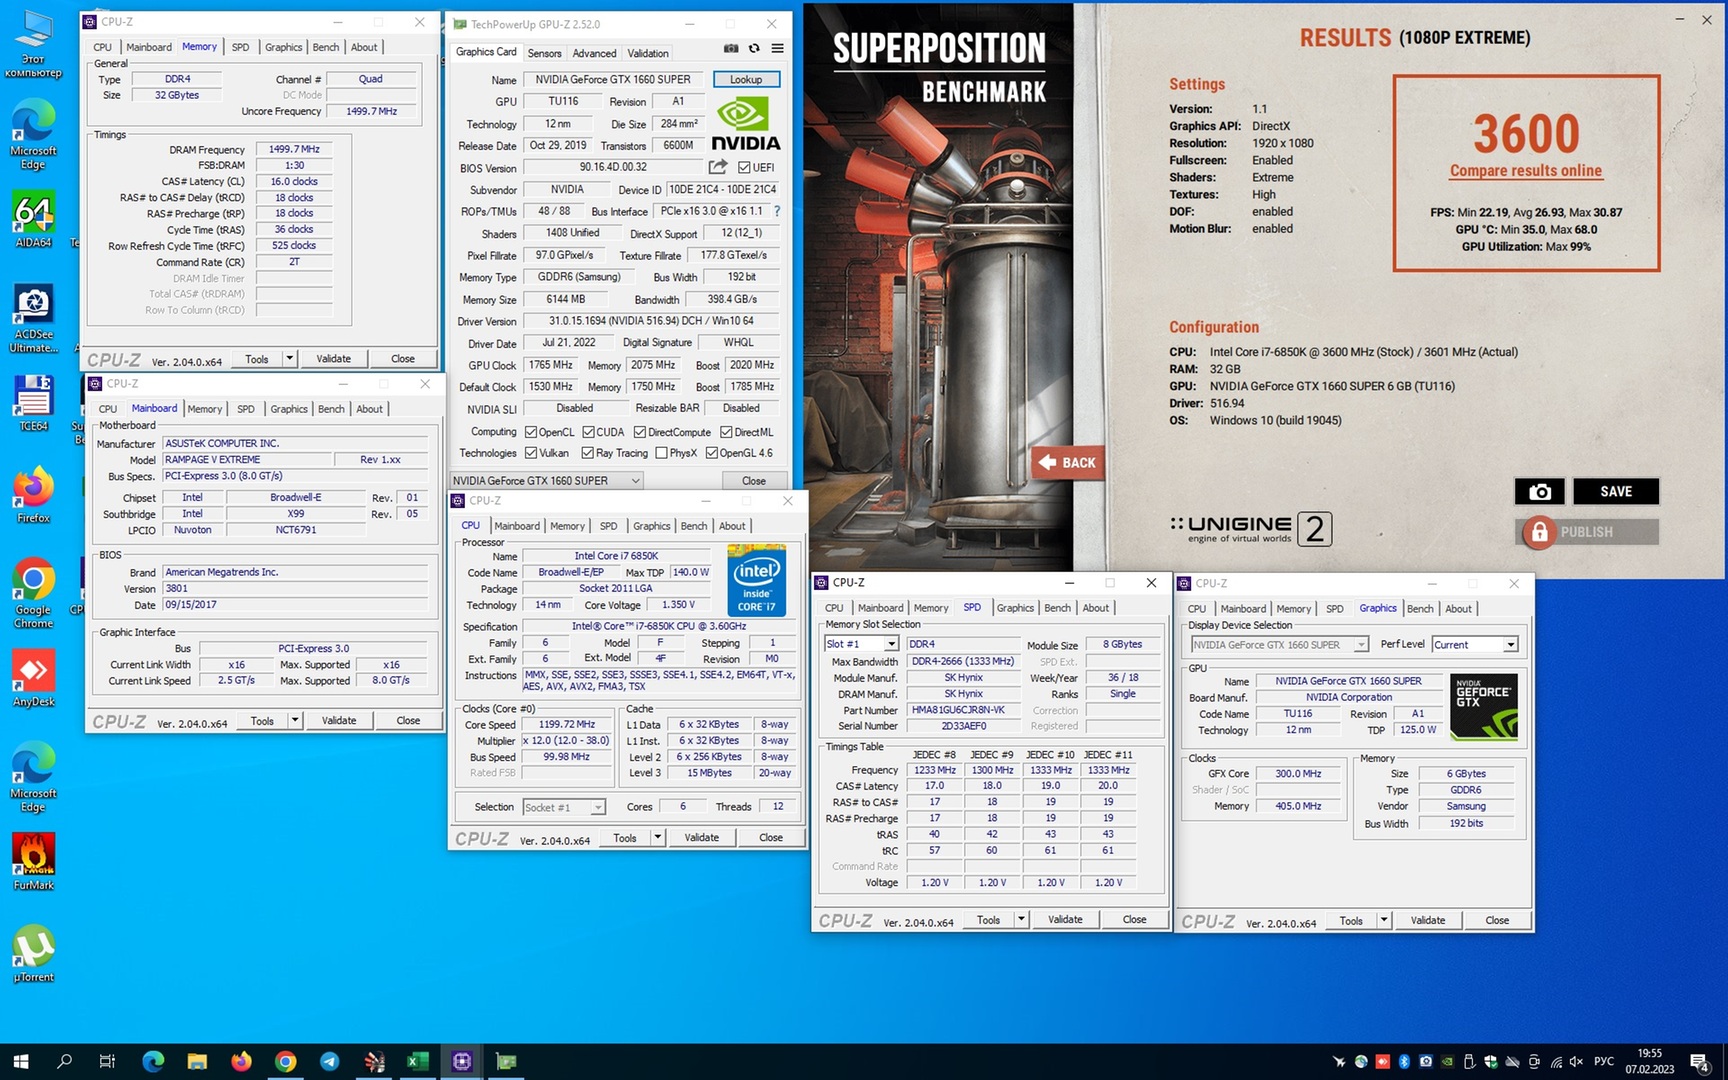
Task: Click the CPU-Z taskbar icon
Action: point(461,1061)
